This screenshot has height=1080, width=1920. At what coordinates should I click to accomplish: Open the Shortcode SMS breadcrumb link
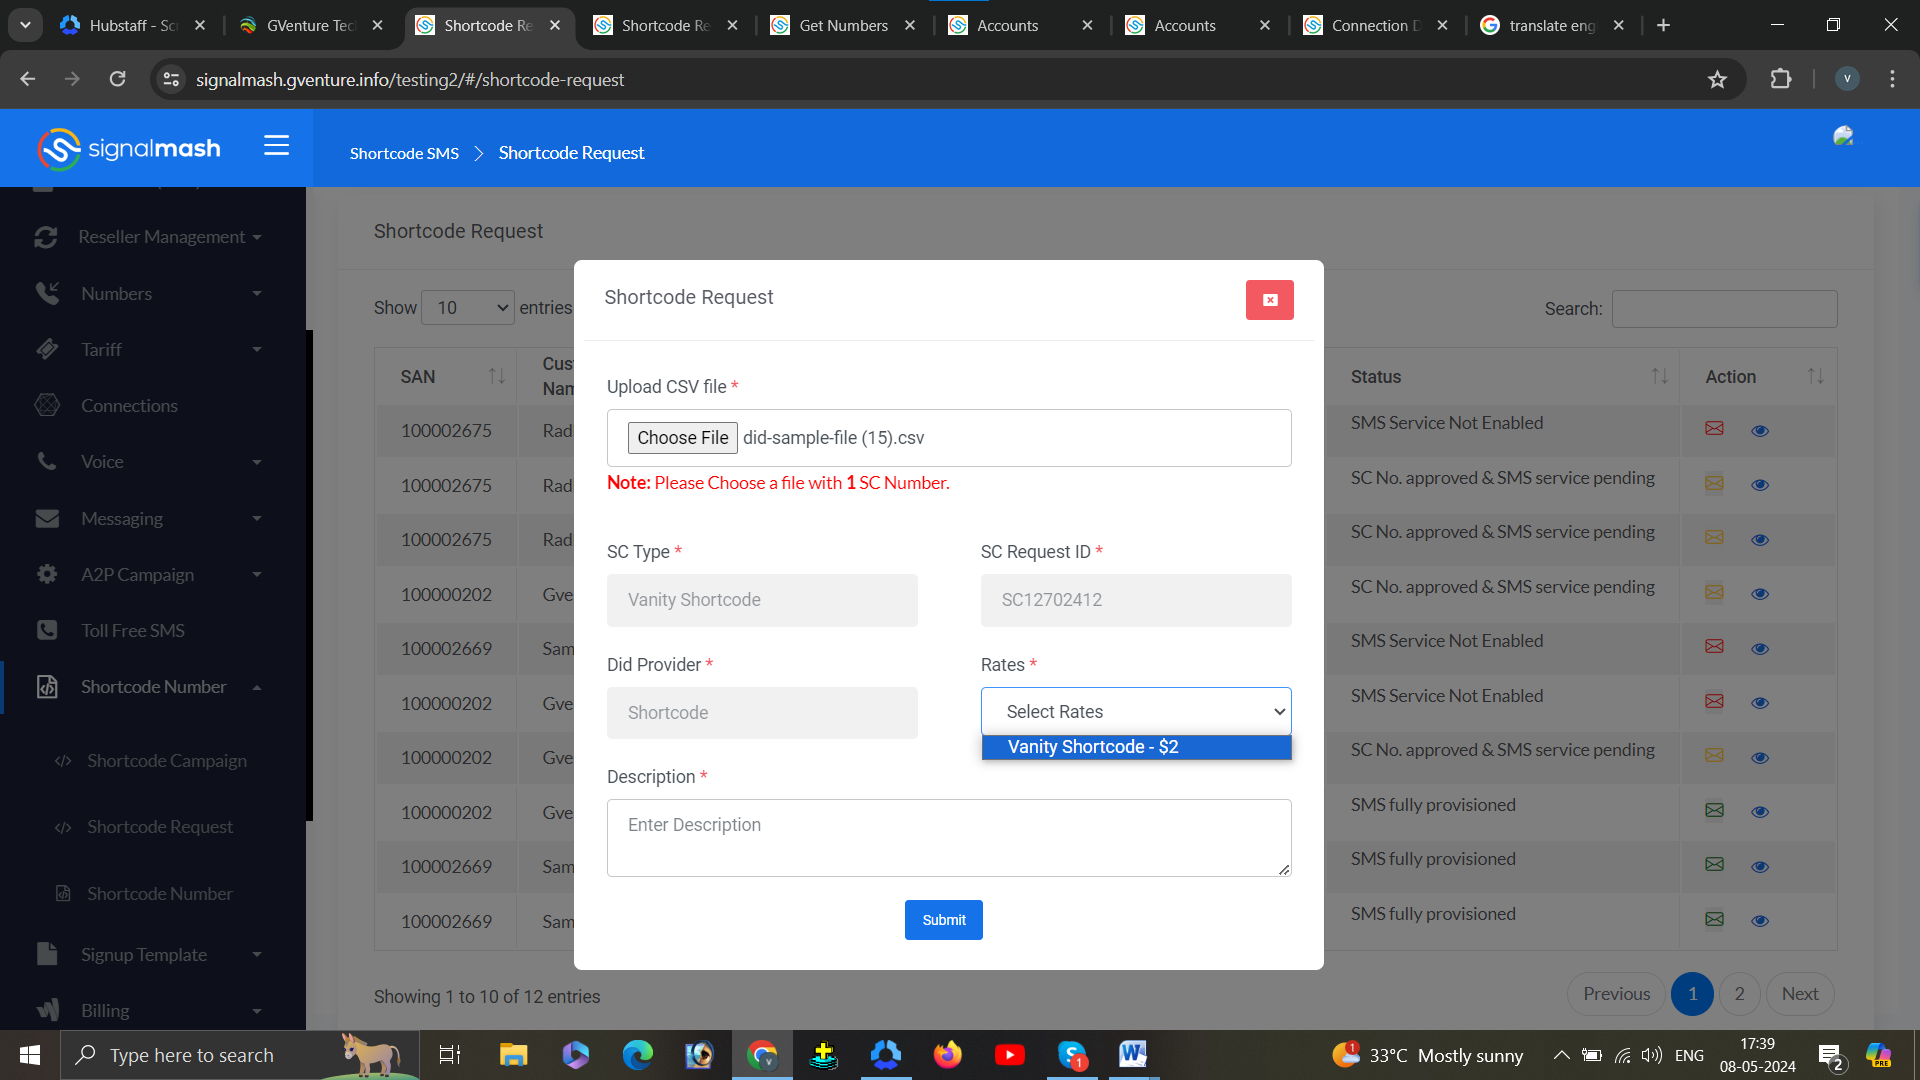[404, 153]
